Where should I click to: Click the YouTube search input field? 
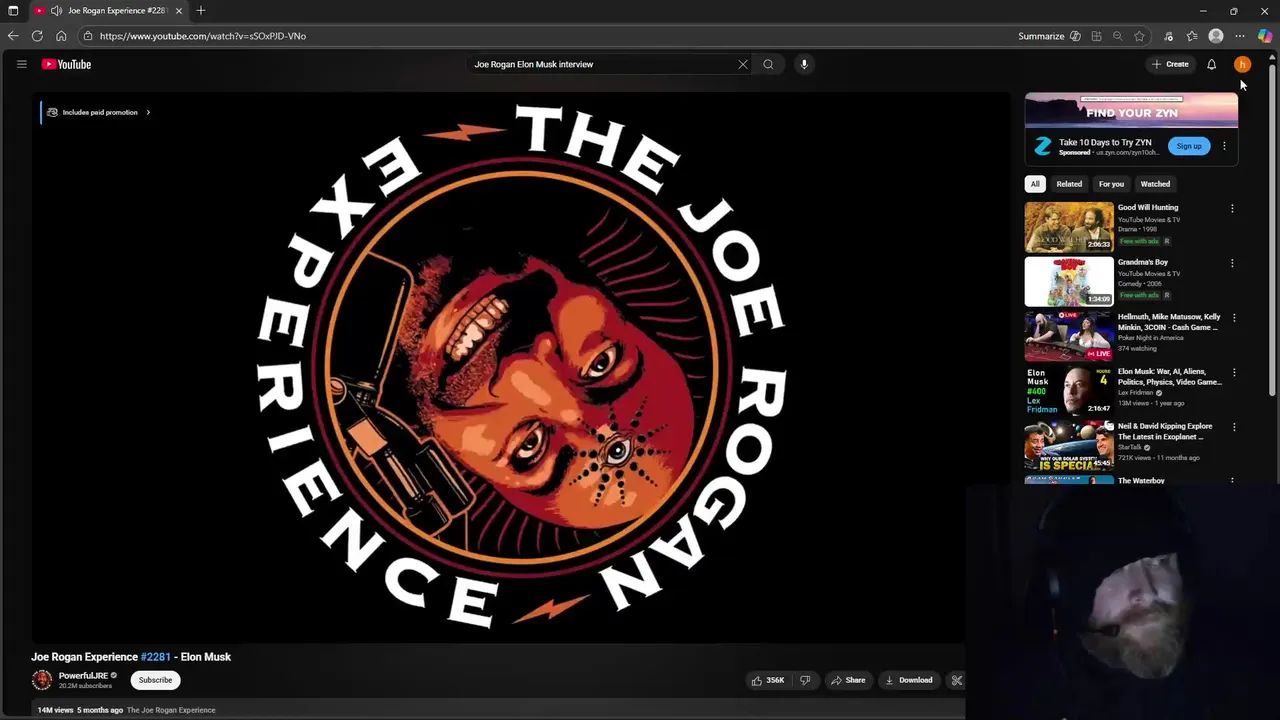[603, 64]
